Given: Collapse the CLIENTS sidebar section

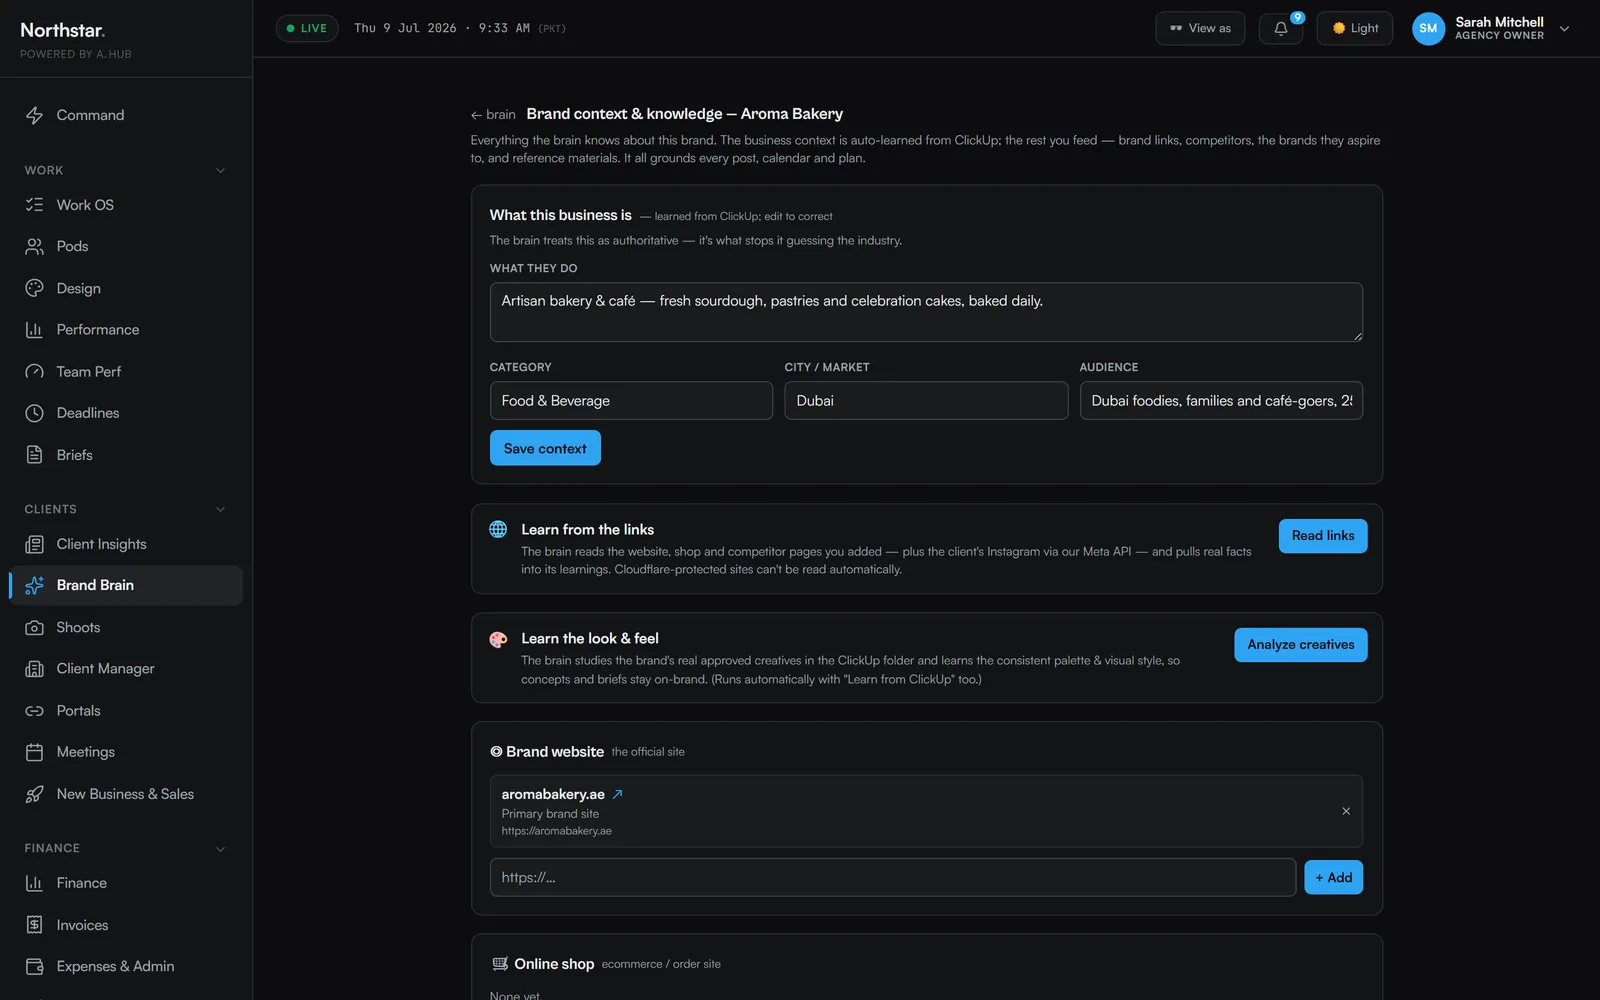Looking at the screenshot, I should [220, 509].
